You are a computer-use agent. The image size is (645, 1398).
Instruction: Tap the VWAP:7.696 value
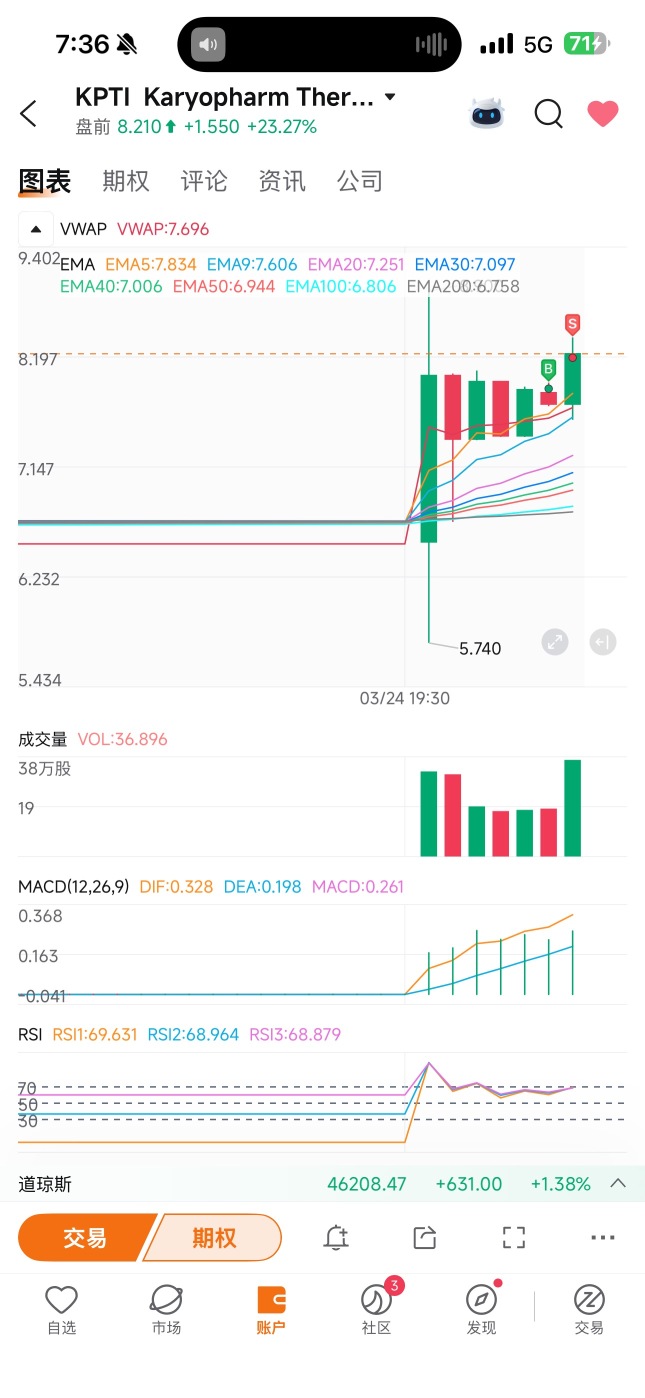coord(163,229)
